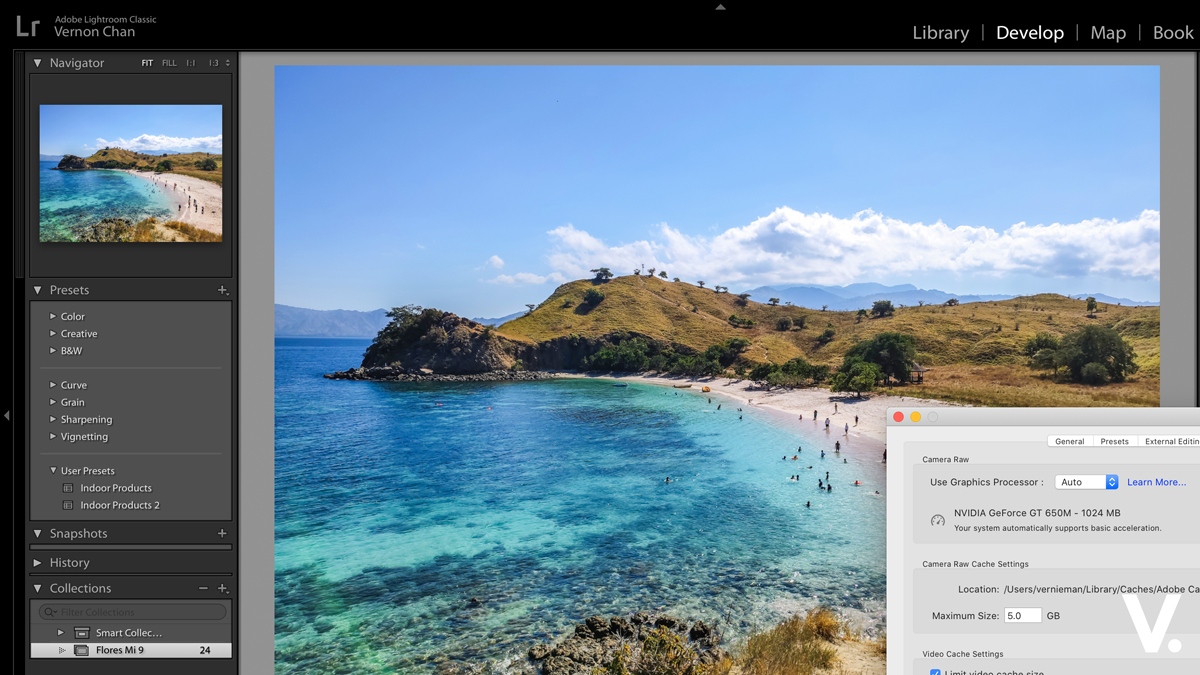Image resolution: width=1200 pixels, height=675 pixels.
Task: Hide left panel group with side arrow
Action: point(6,415)
